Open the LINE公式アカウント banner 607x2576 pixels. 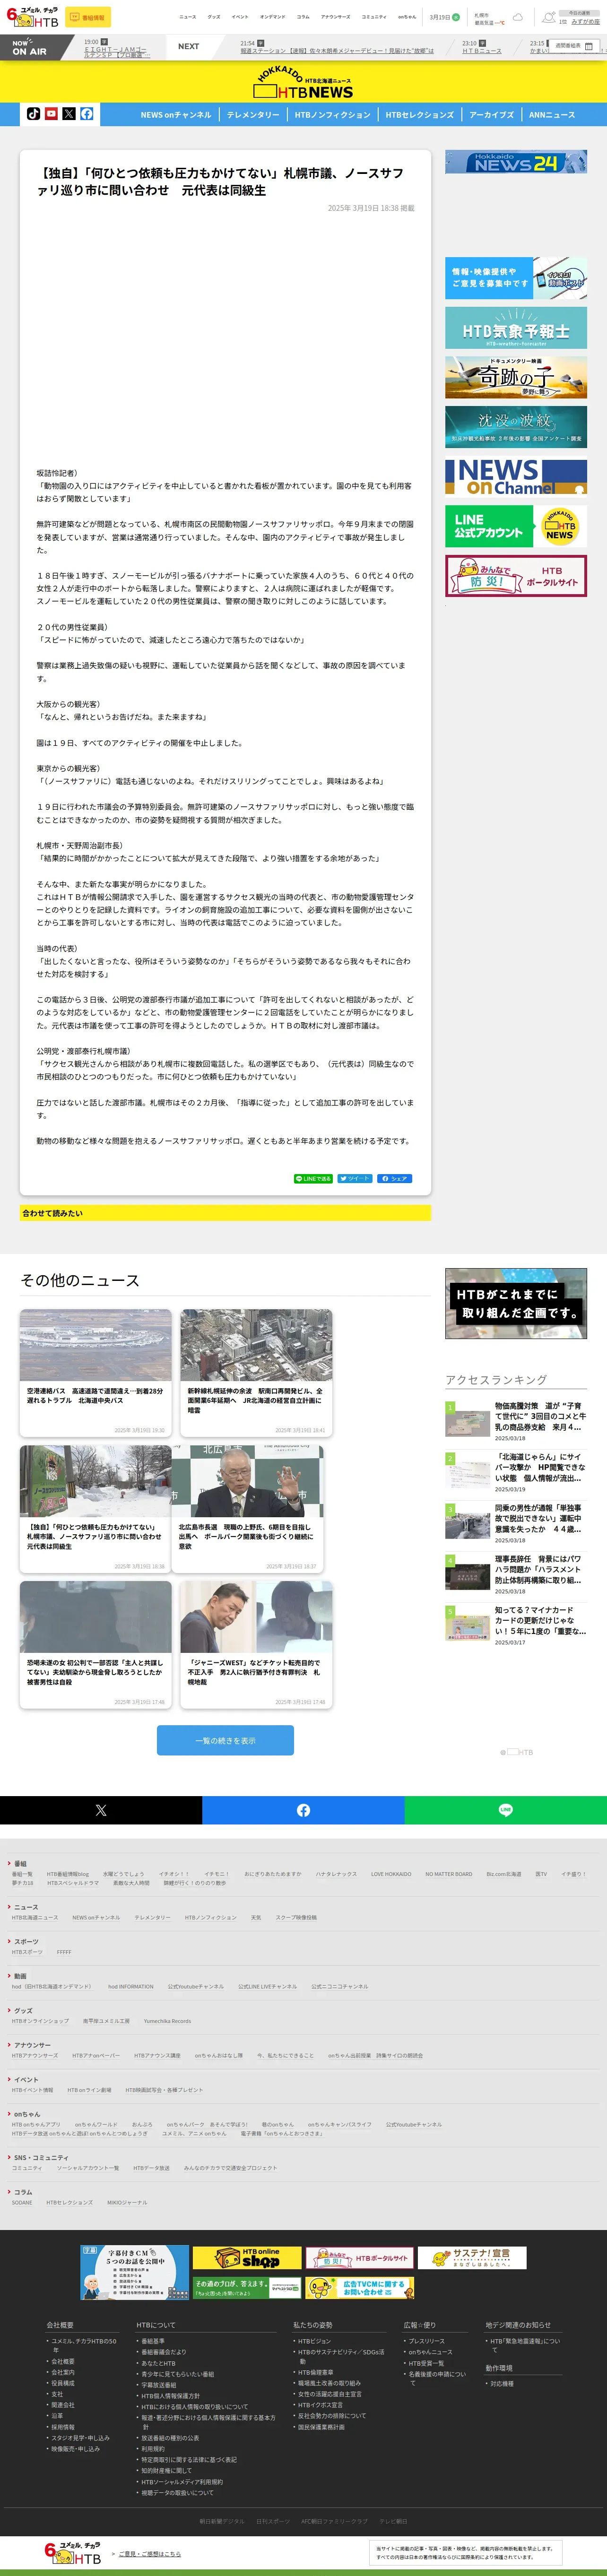pos(516,526)
